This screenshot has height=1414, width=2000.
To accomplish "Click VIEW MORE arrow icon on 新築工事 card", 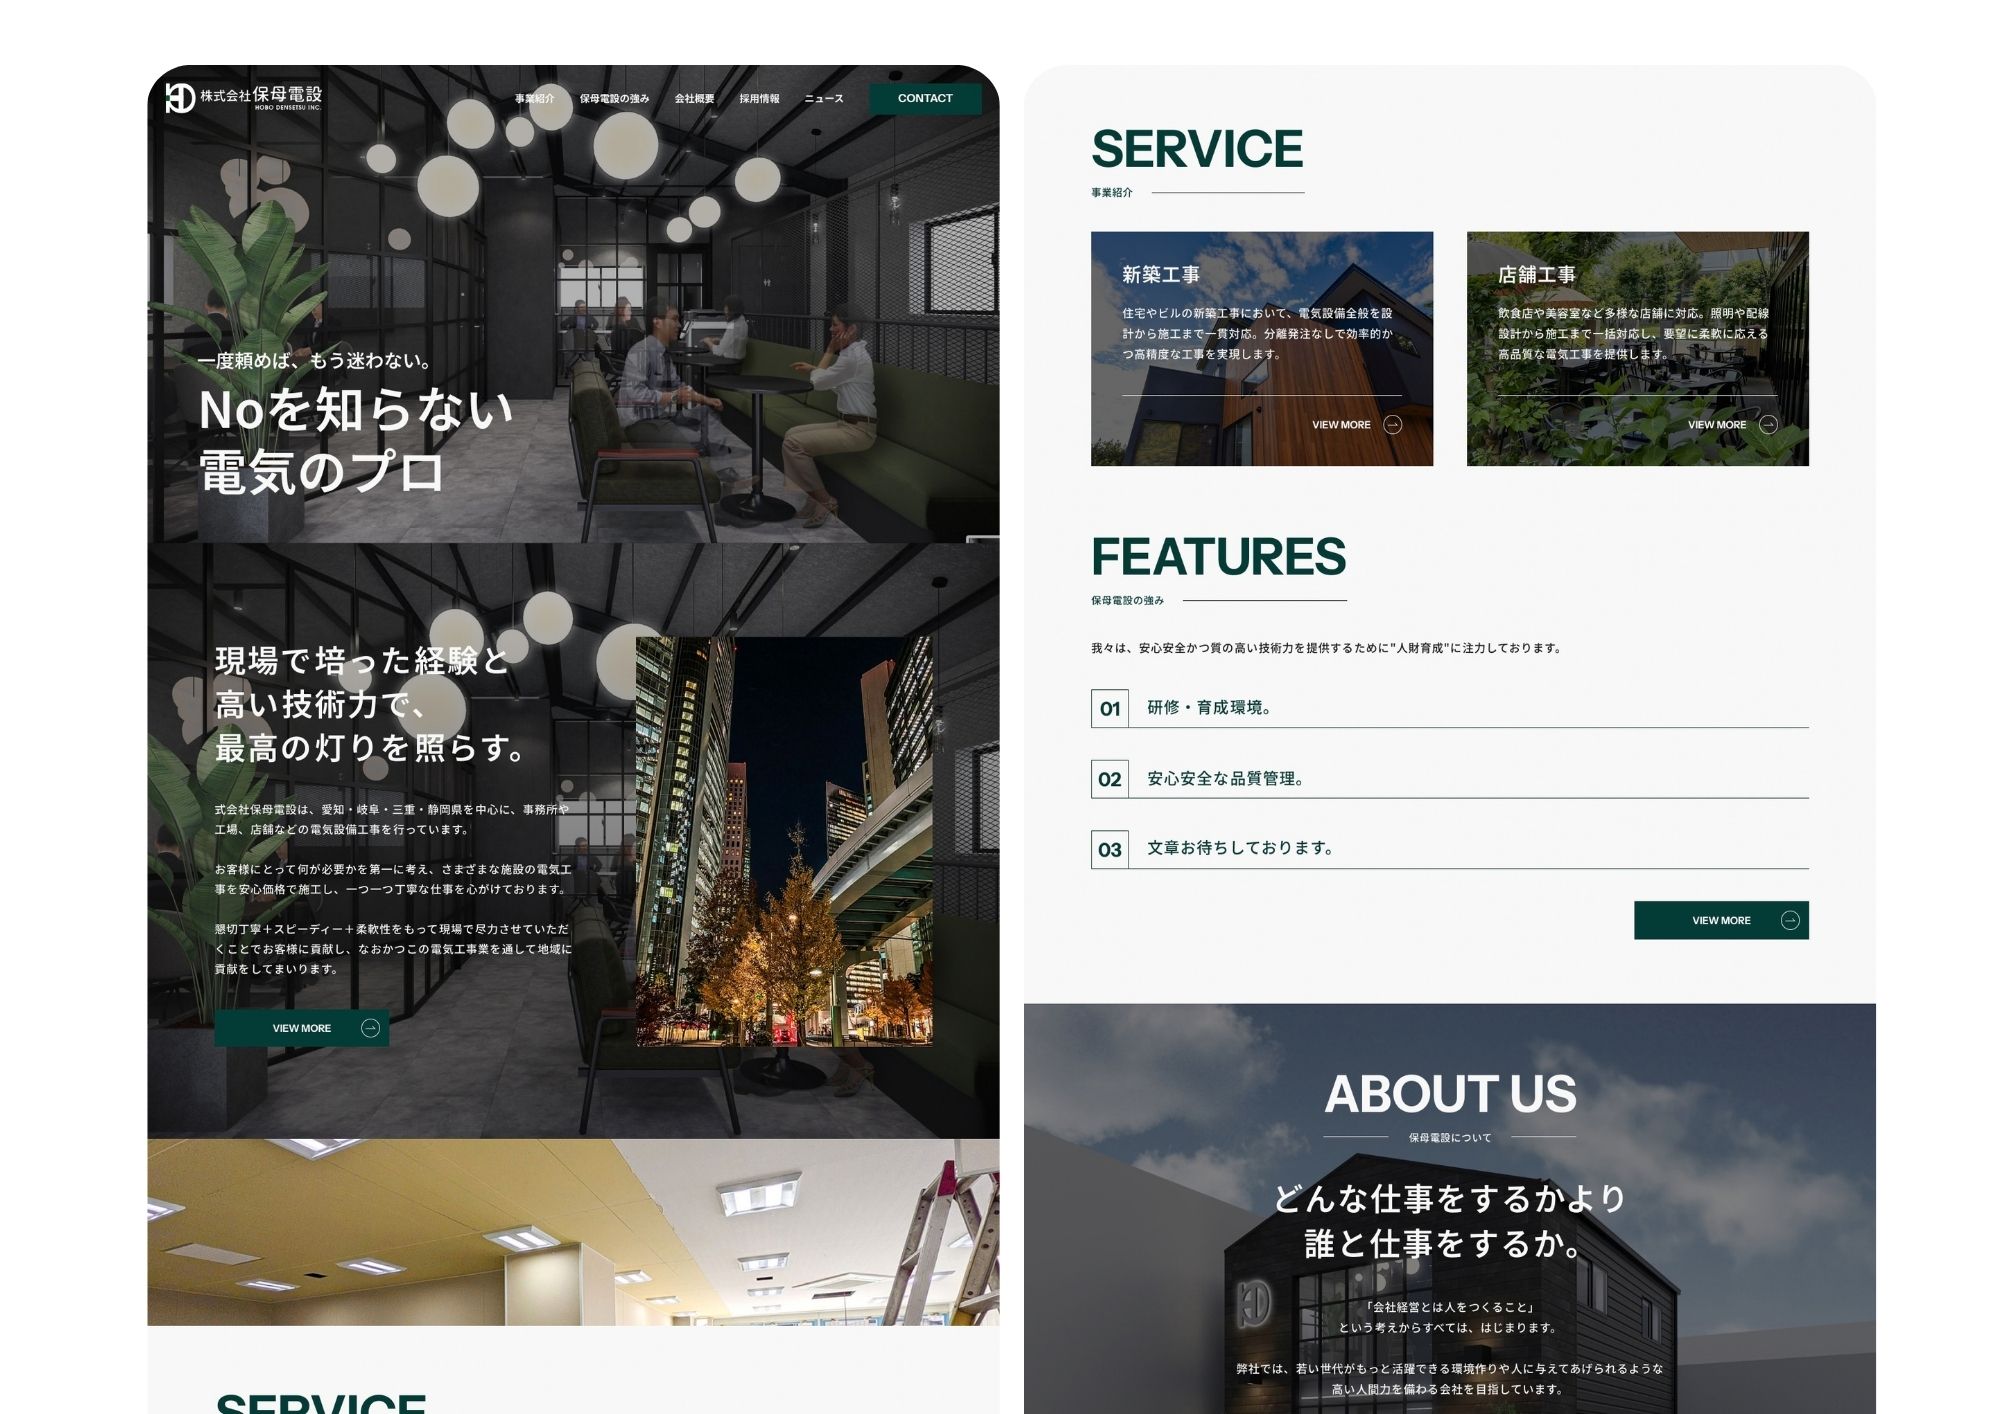I will tap(1392, 425).
